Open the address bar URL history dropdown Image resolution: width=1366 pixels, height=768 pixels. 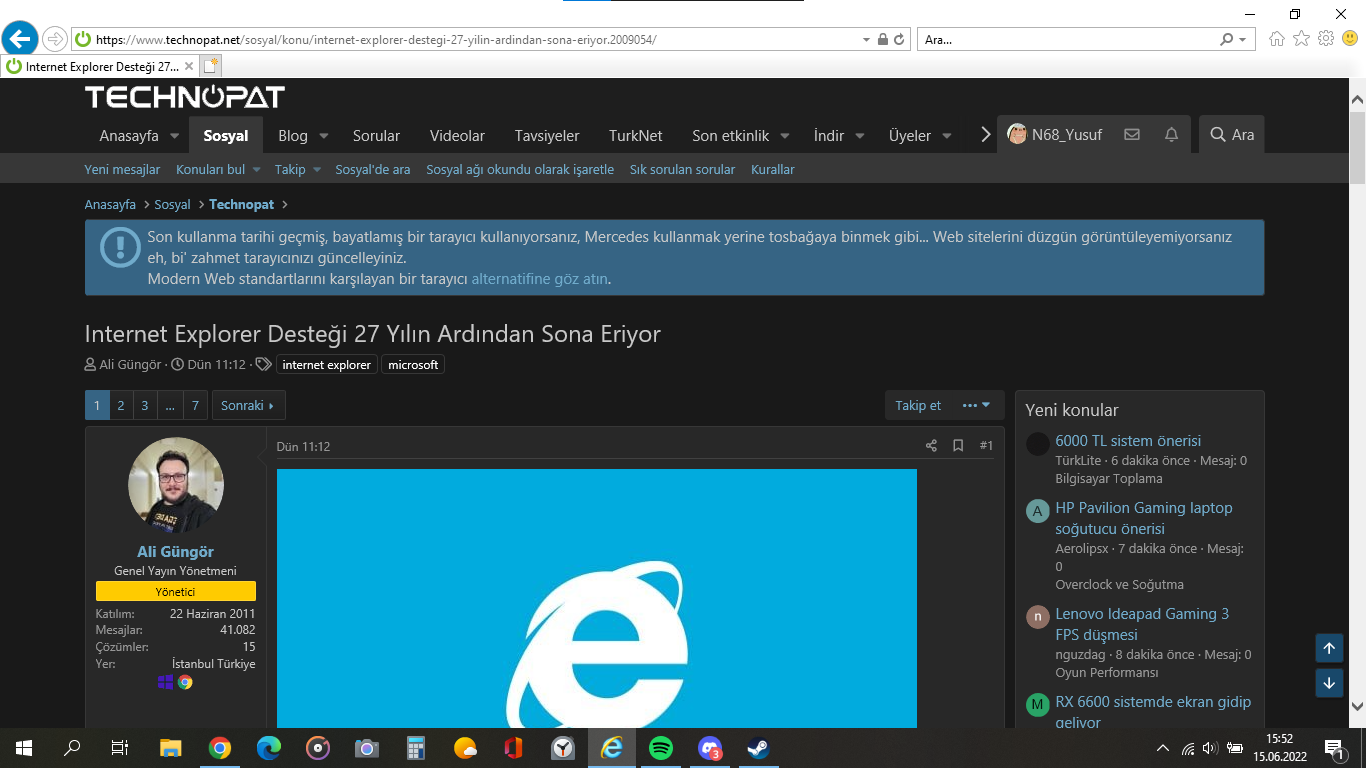pos(866,40)
